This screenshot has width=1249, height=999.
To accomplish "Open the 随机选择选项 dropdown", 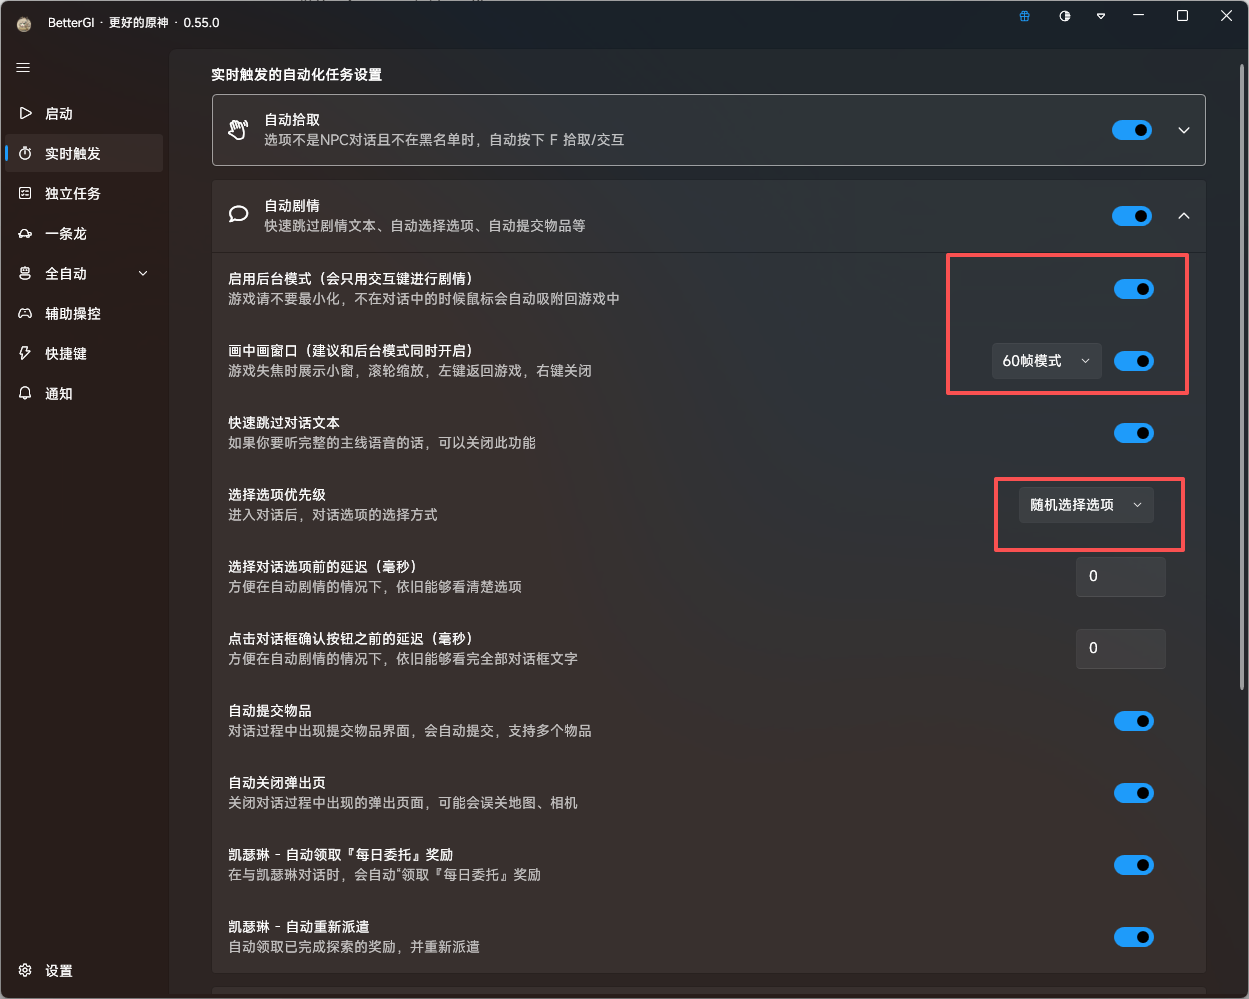I will (x=1085, y=505).
